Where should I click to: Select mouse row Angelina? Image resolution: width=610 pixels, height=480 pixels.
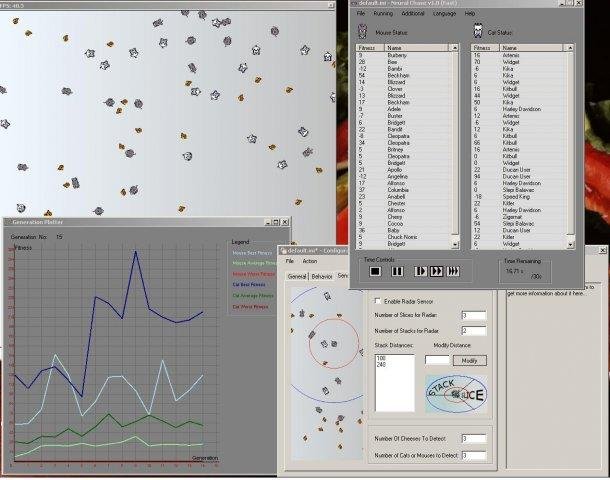(x=403, y=176)
